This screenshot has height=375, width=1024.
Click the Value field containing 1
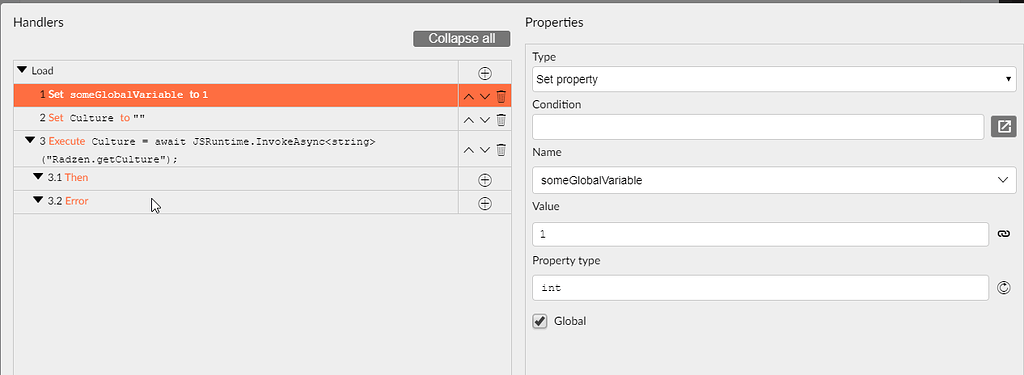760,234
